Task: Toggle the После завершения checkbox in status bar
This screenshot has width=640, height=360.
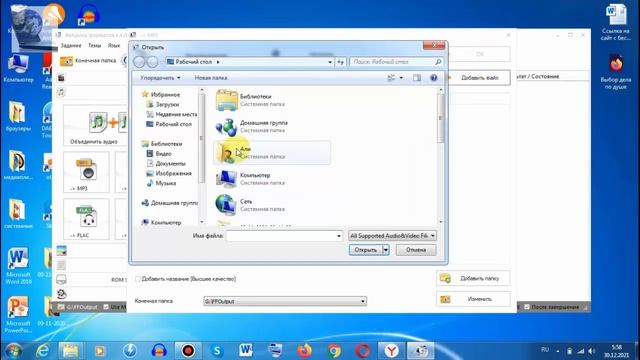Action: [x=527, y=307]
